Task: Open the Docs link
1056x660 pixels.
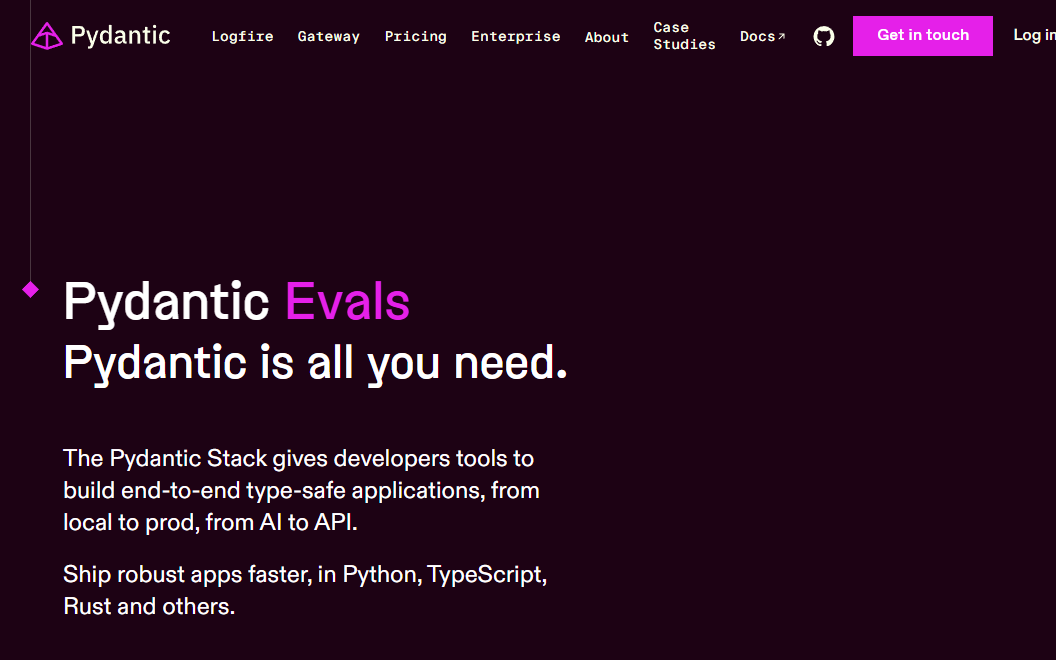Action: point(757,37)
